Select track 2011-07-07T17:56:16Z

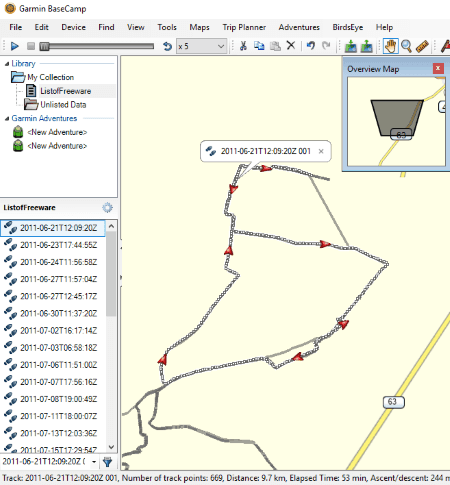[x=53, y=382]
